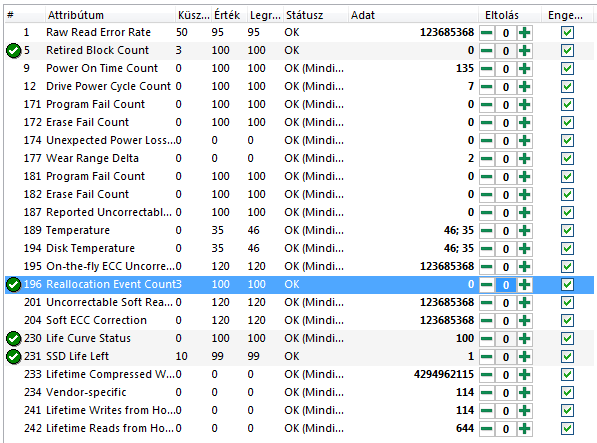Decrease offset for Uncorrectable Soft Read row
Image resolution: width=597 pixels, height=443 pixels.
487,303
